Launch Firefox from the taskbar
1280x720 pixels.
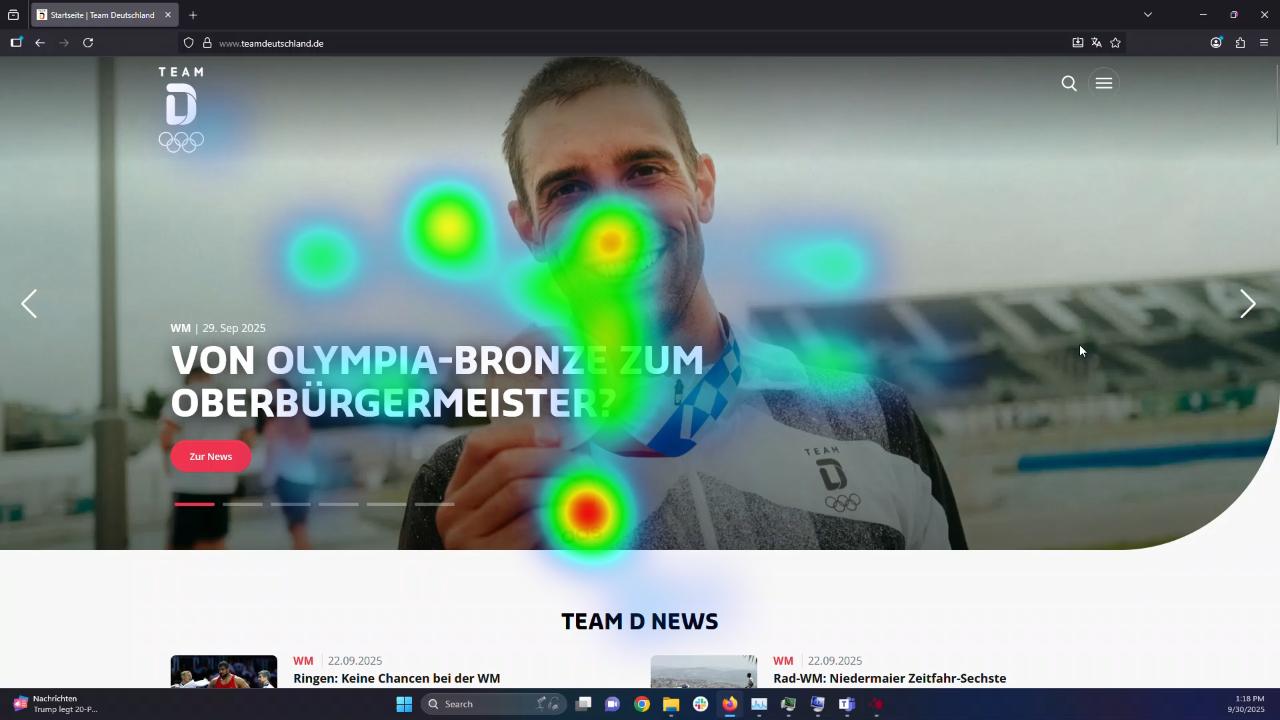tap(729, 704)
